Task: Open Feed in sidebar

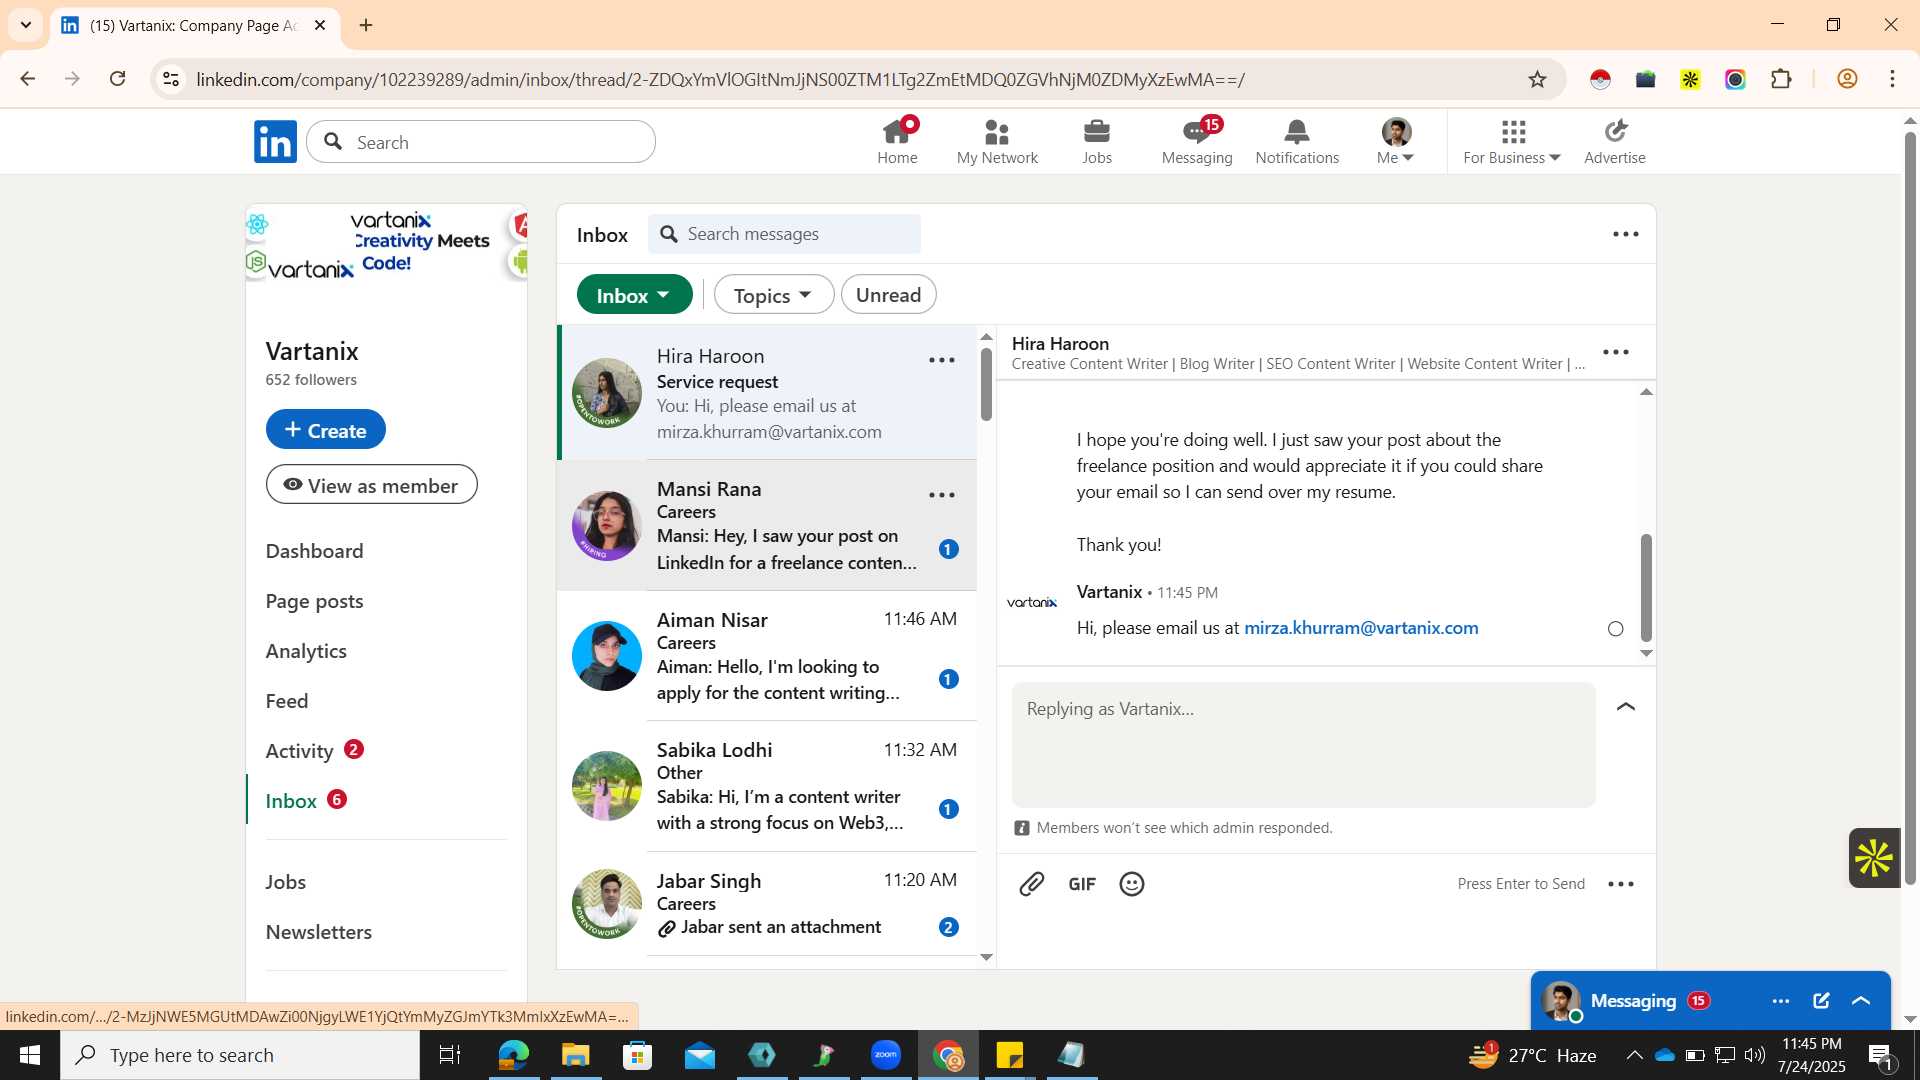Action: coord(287,701)
